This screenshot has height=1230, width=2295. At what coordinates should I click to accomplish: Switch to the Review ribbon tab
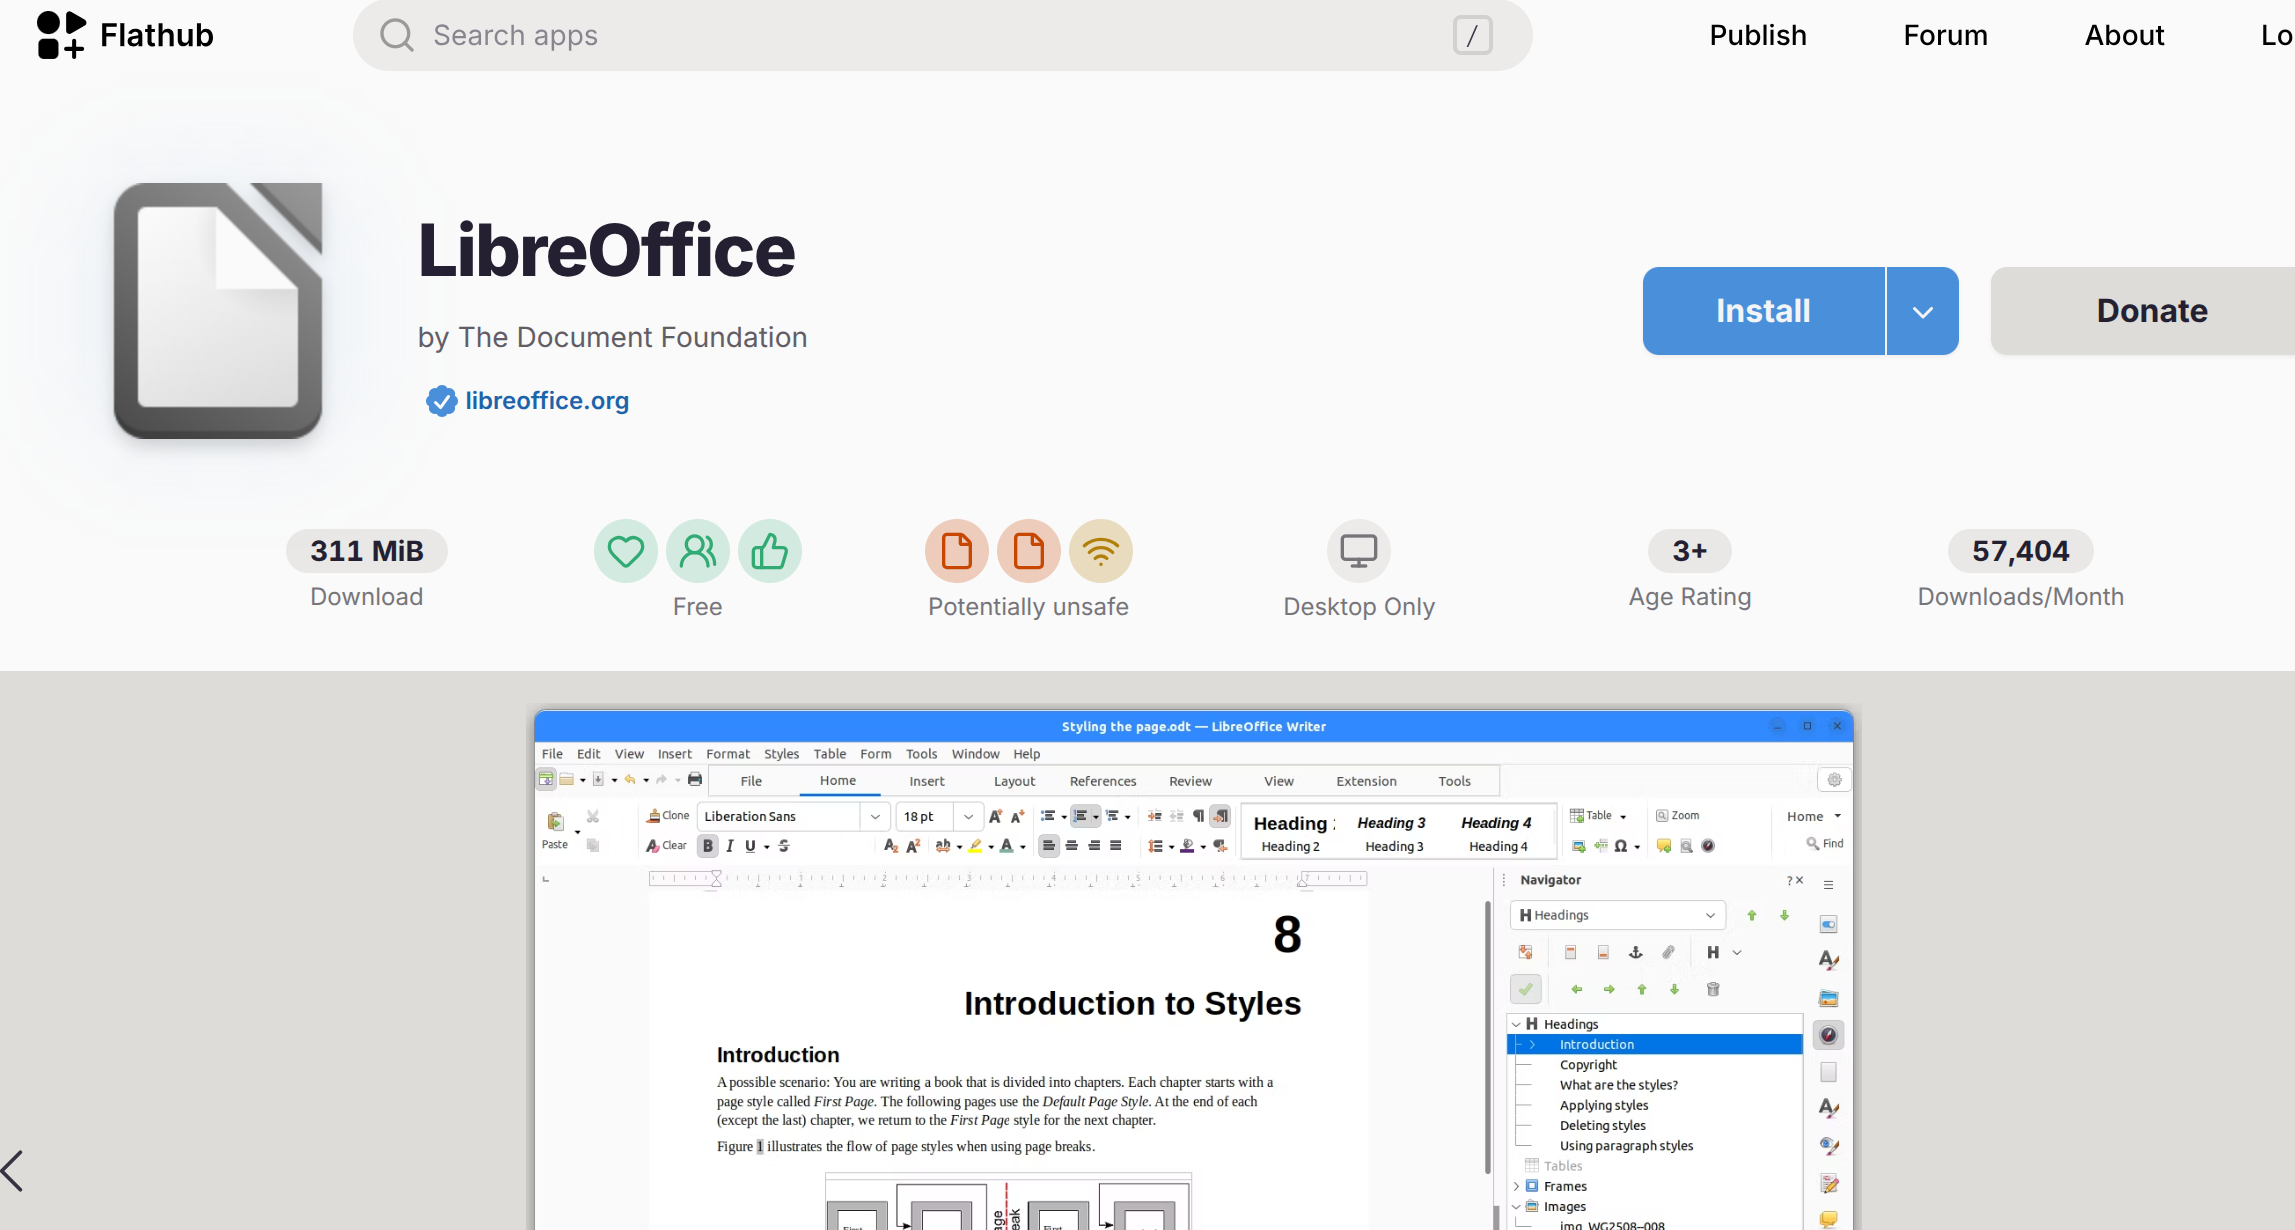click(x=1191, y=781)
